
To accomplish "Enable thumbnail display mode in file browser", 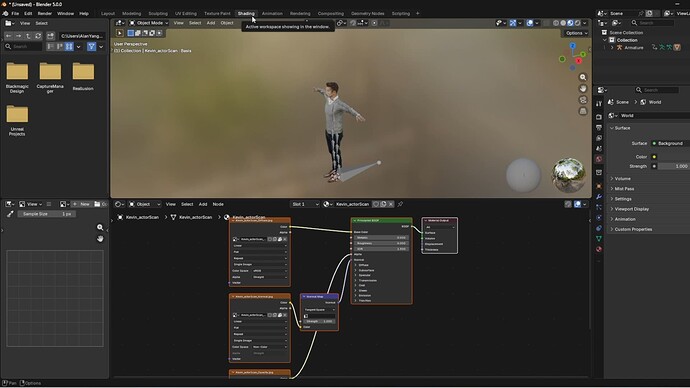I will (69, 46).
